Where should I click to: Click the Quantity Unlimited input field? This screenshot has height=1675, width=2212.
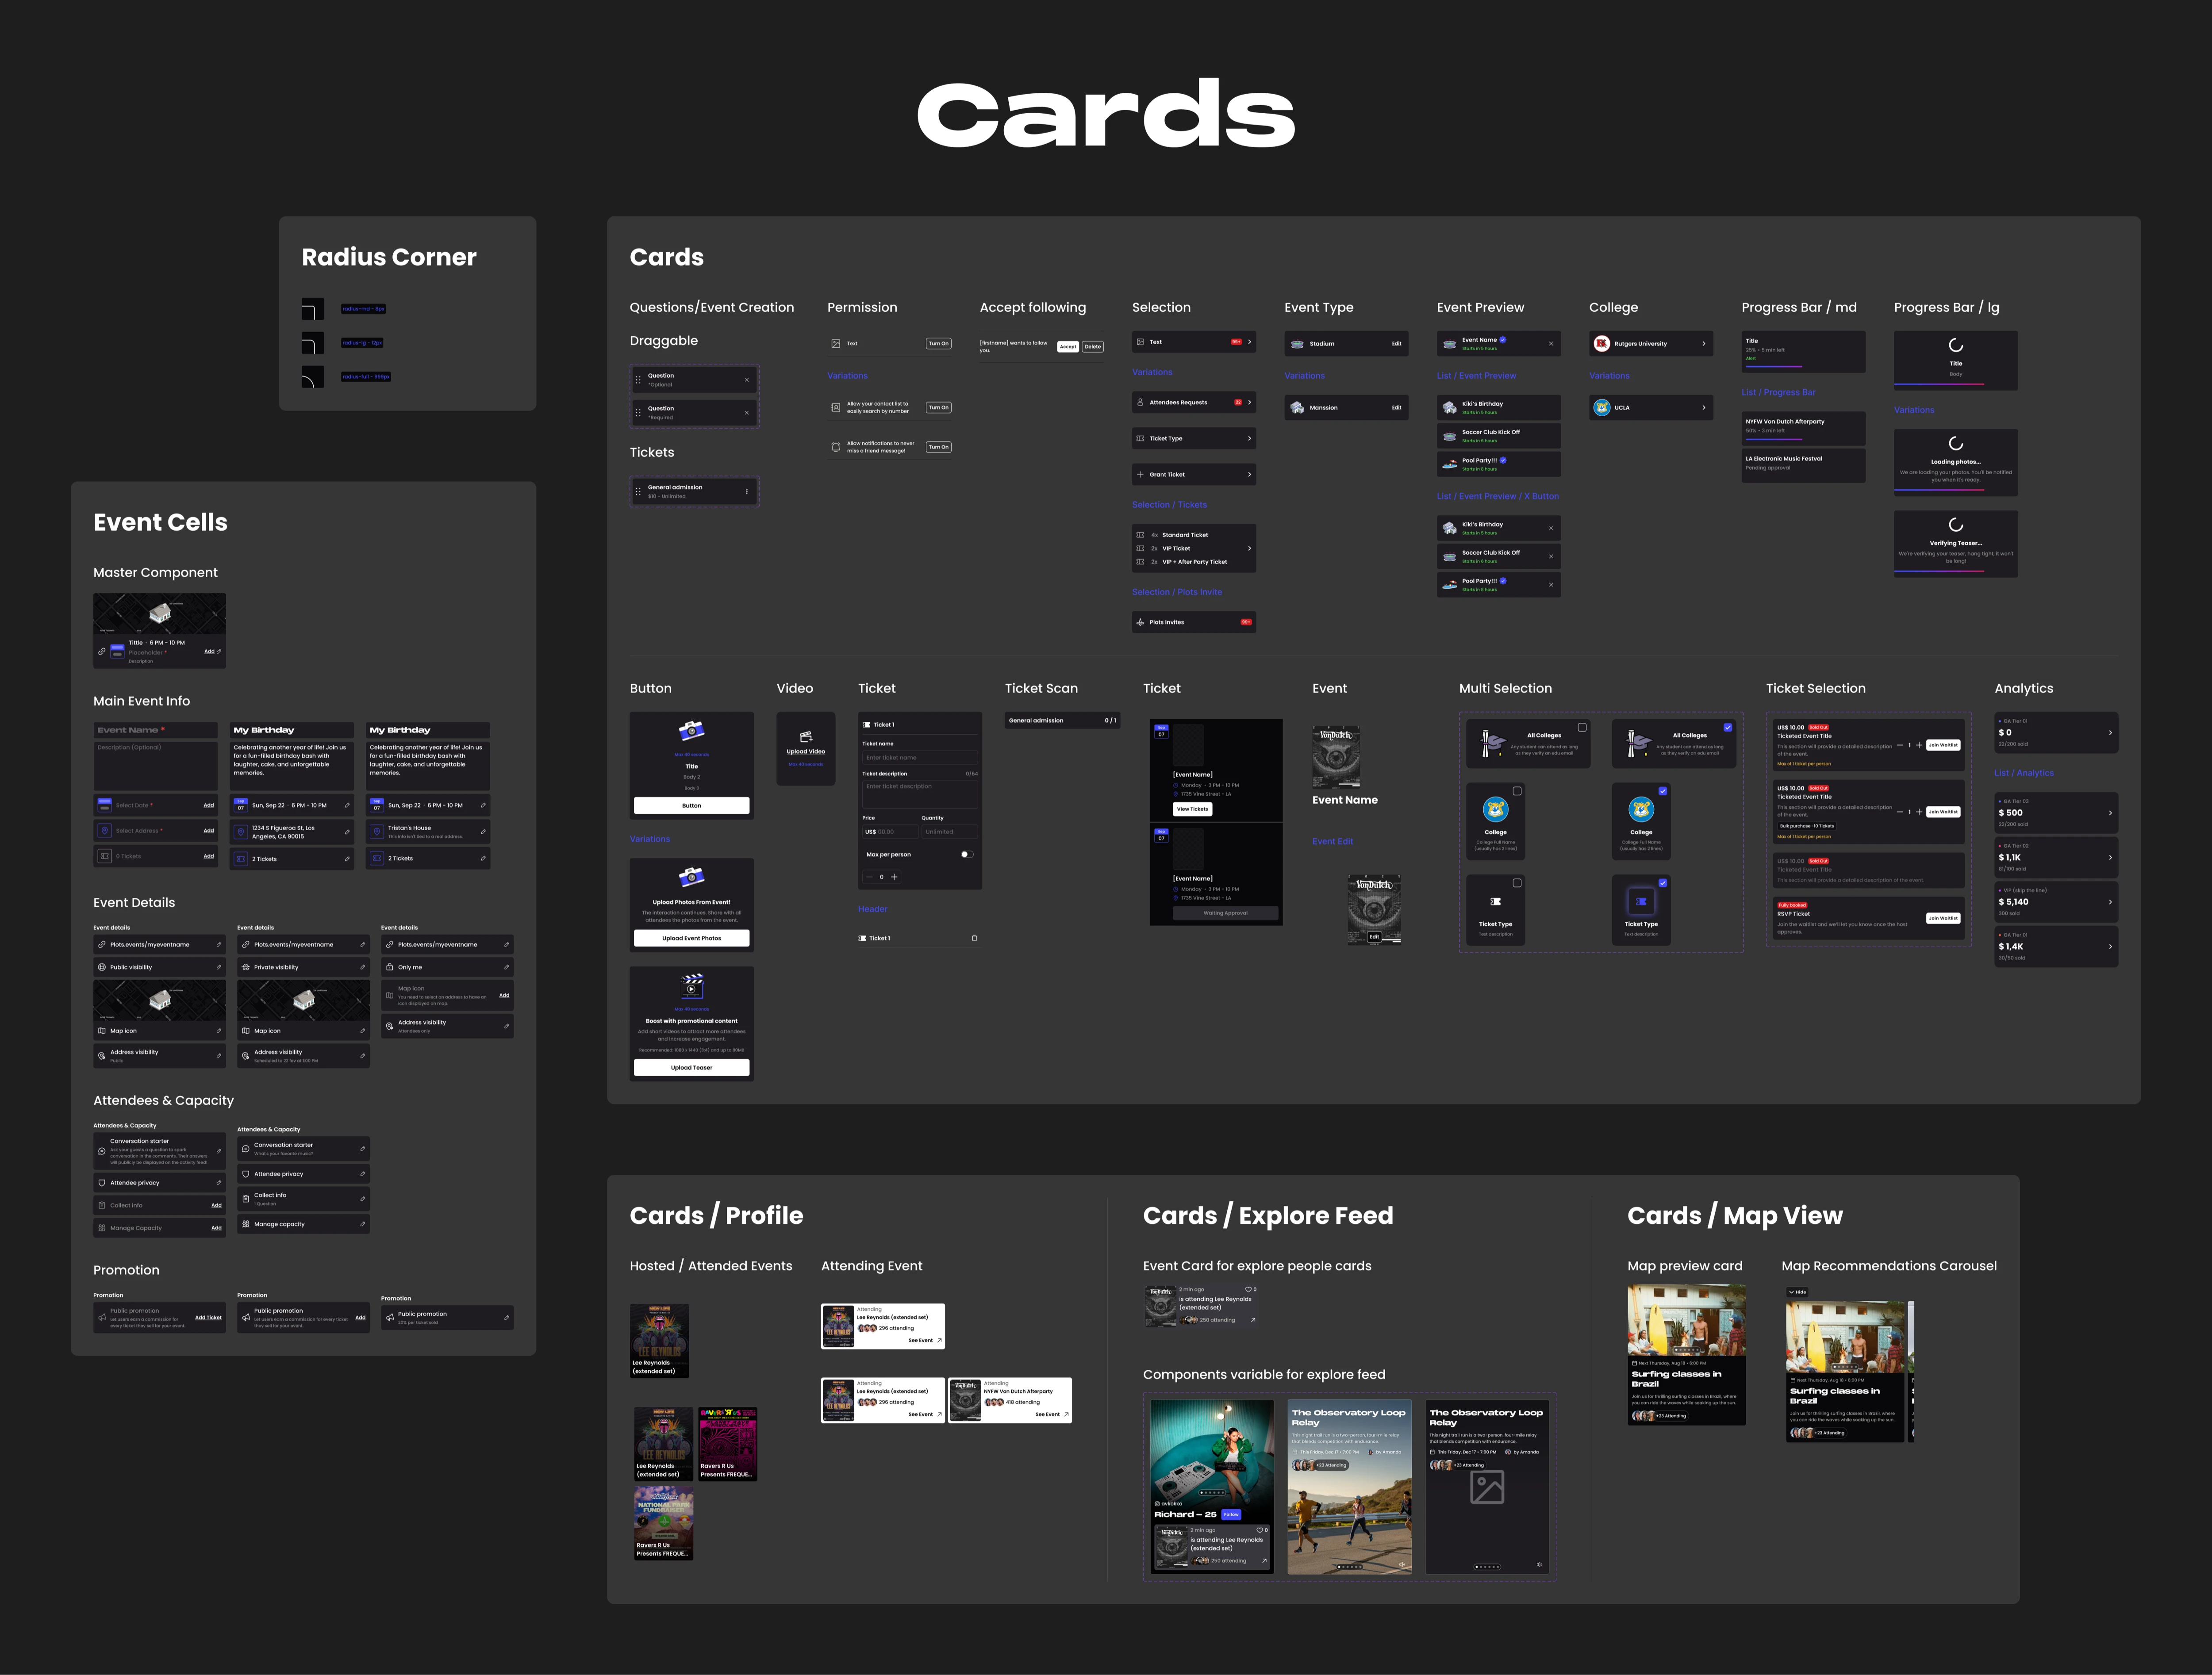pos(949,832)
